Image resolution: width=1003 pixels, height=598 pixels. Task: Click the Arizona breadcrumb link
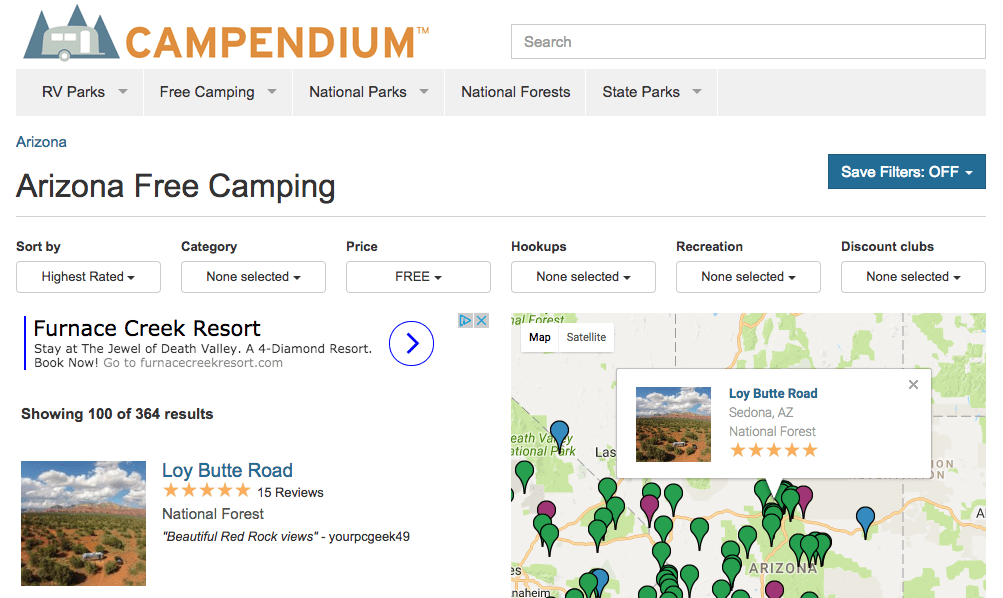[41, 141]
